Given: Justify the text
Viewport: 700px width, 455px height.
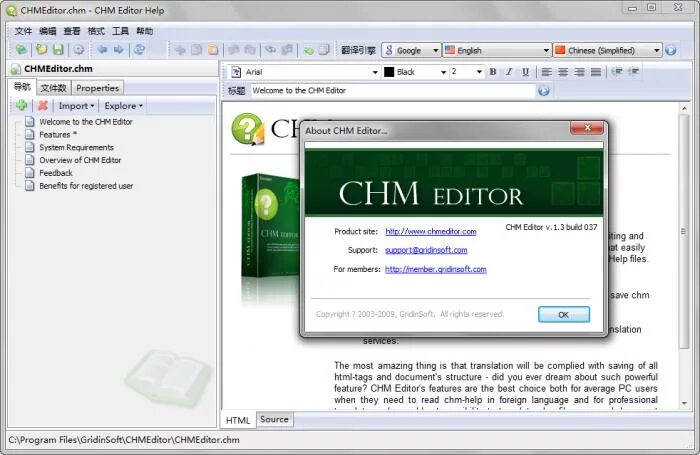Looking at the screenshot, I should click(x=596, y=71).
